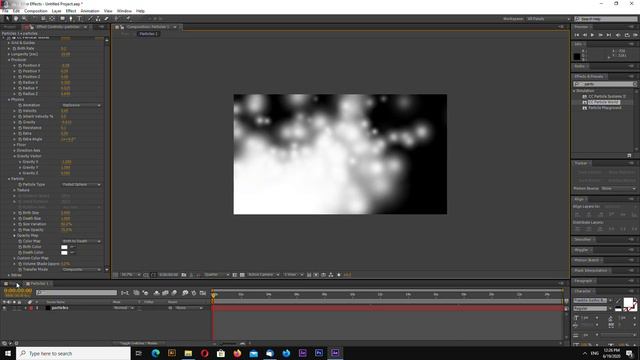Hide the particles layer in timeline
This screenshot has height=360, width=640.
click(4, 308)
